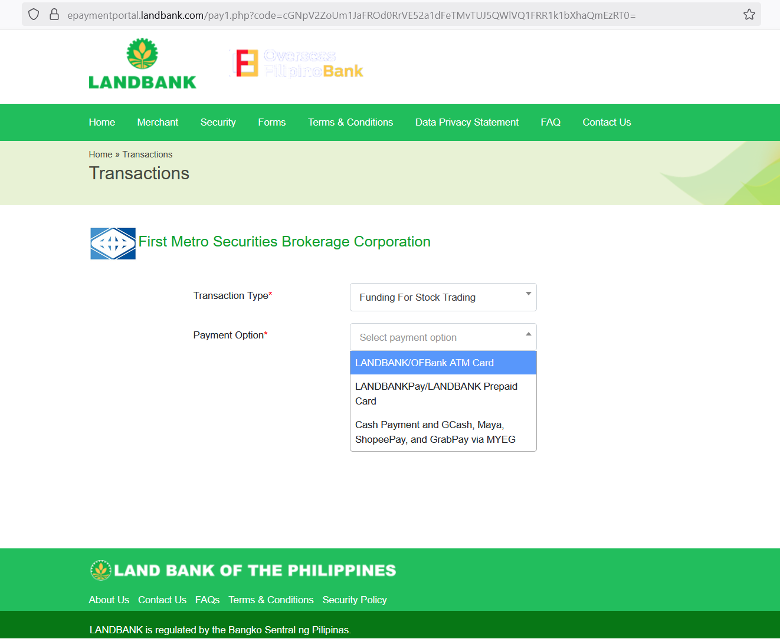Open Terms & Conditions footer link

point(271,600)
